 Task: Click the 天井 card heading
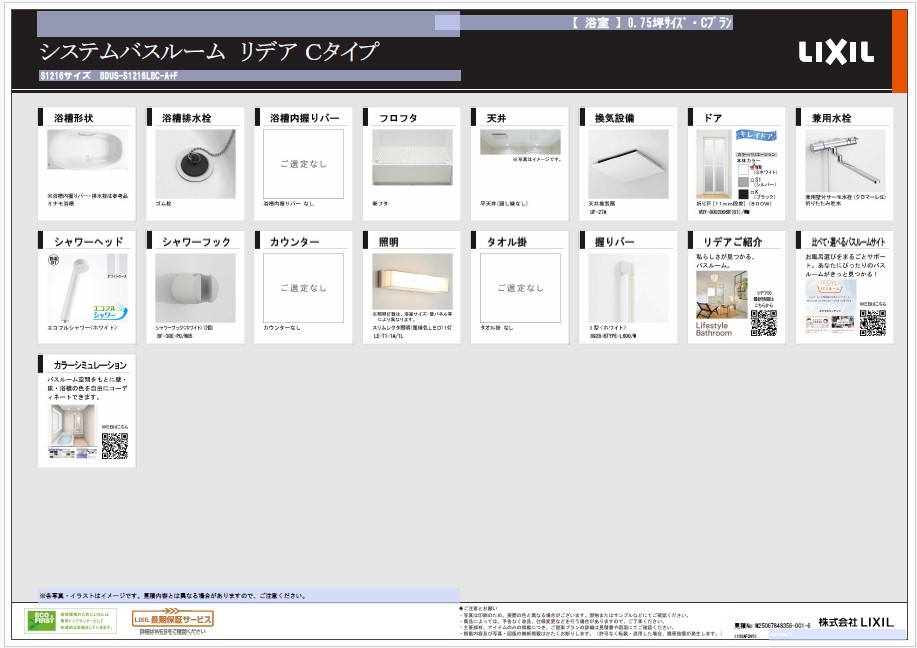click(x=497, y=118)
